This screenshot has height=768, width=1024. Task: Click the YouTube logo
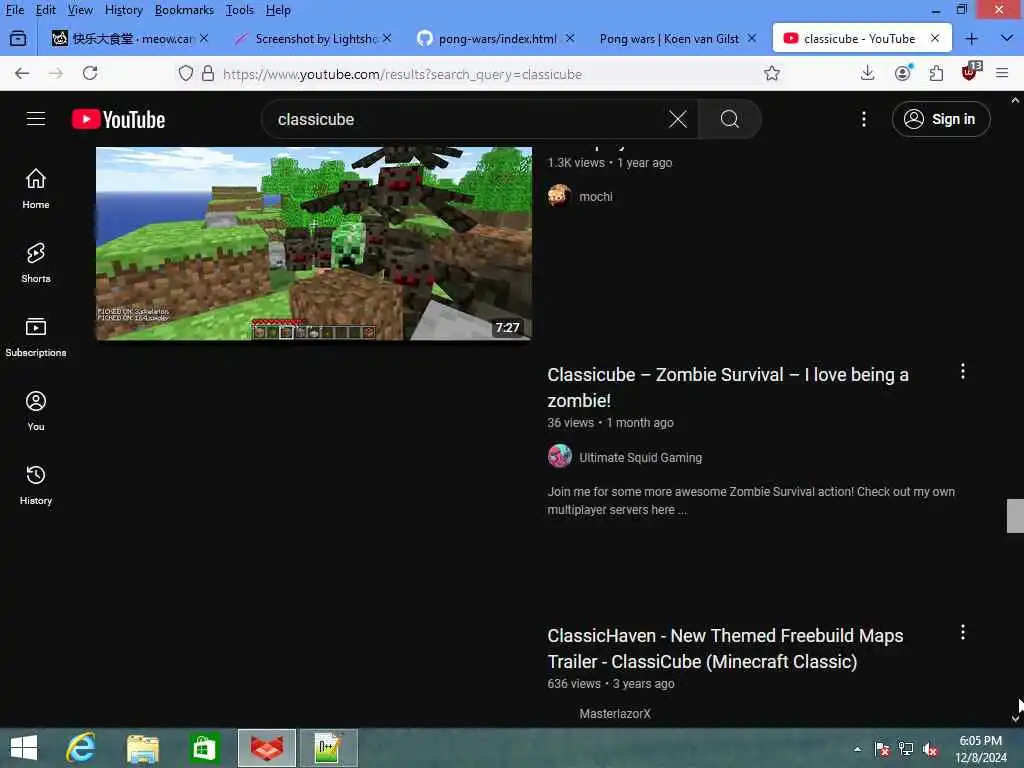coord(118,119)
